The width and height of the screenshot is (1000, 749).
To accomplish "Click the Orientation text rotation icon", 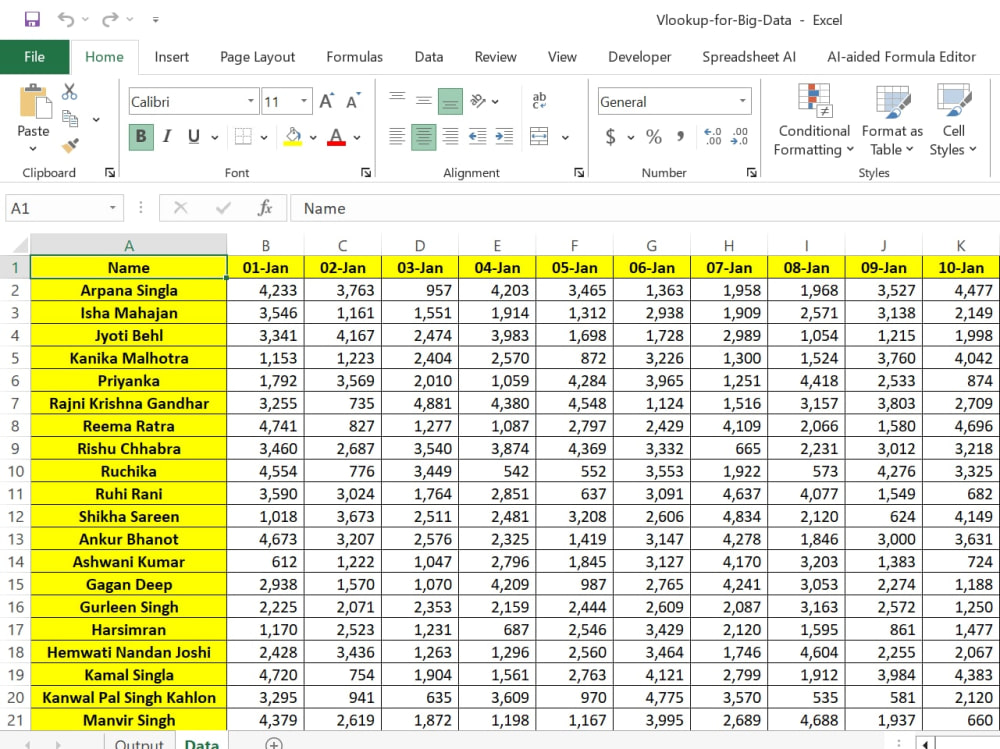I will coord(478,101).
